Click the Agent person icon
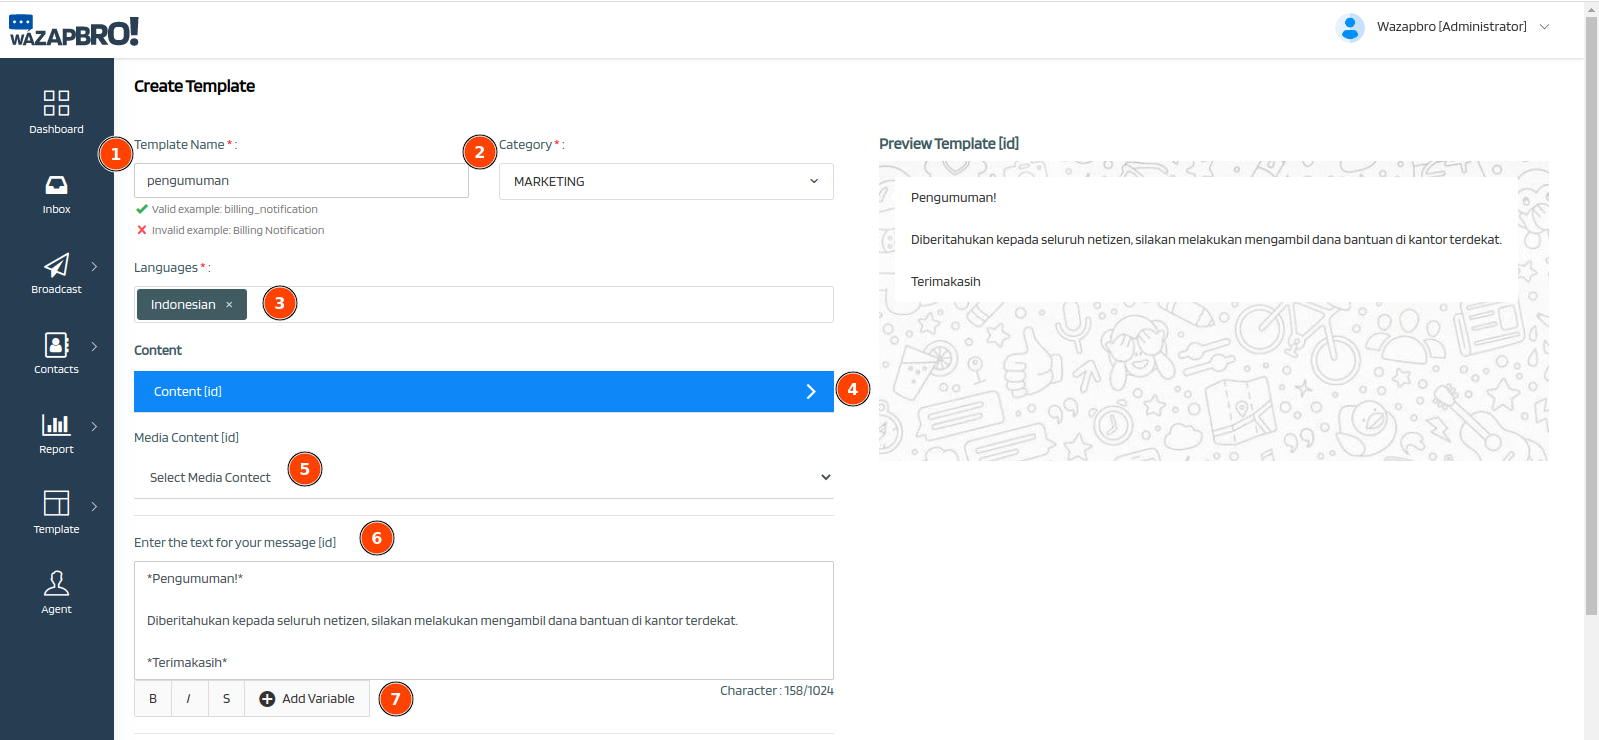Image resolution: width=1599 pixels, height=740 pixels. 56,583
